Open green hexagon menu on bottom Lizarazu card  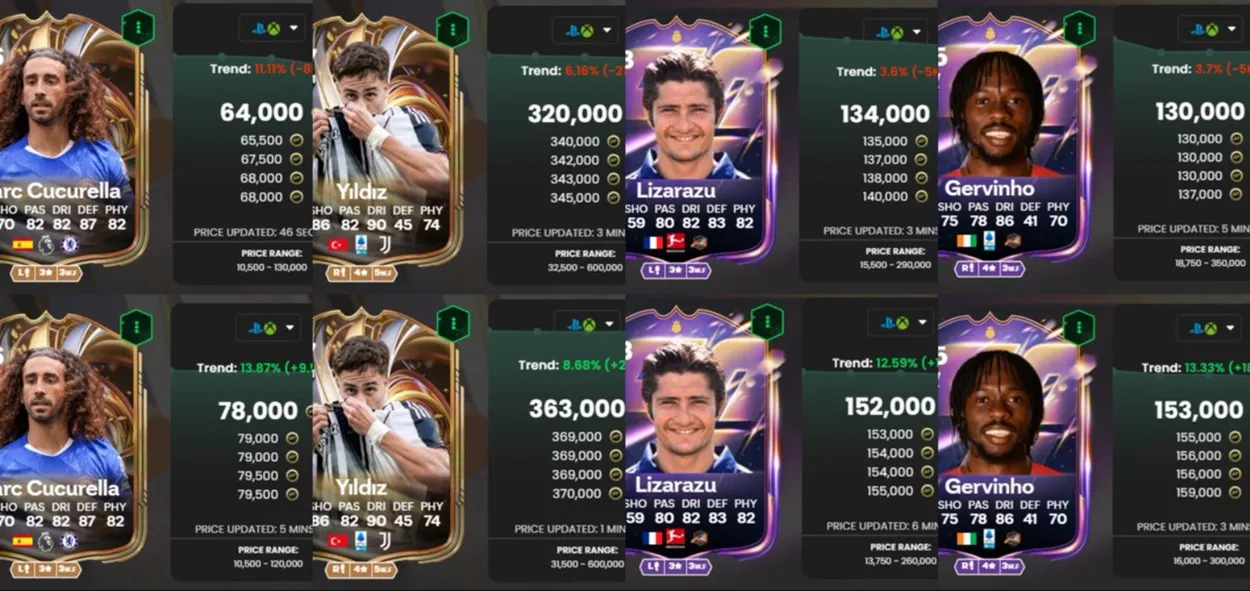(767, 322)
